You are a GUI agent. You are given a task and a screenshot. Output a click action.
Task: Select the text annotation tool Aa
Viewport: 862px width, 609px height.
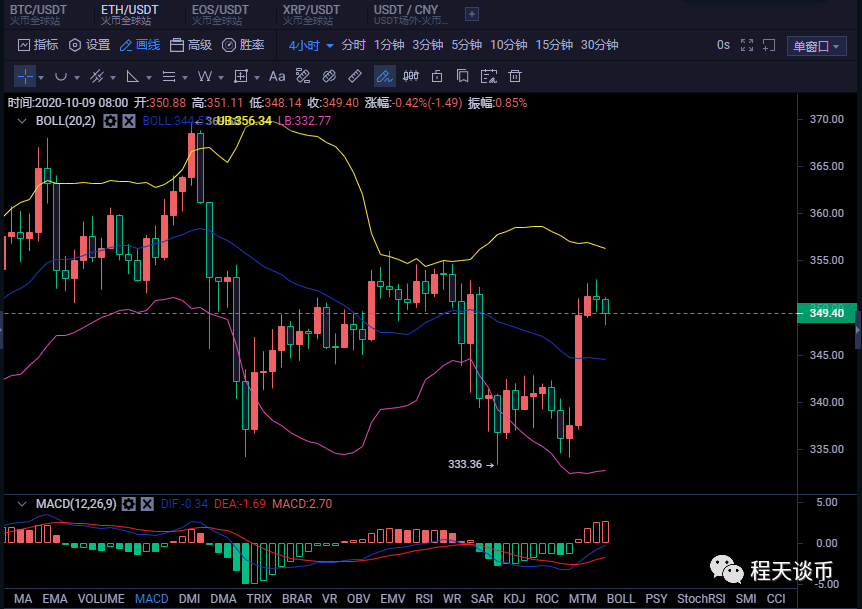[278, 76]
